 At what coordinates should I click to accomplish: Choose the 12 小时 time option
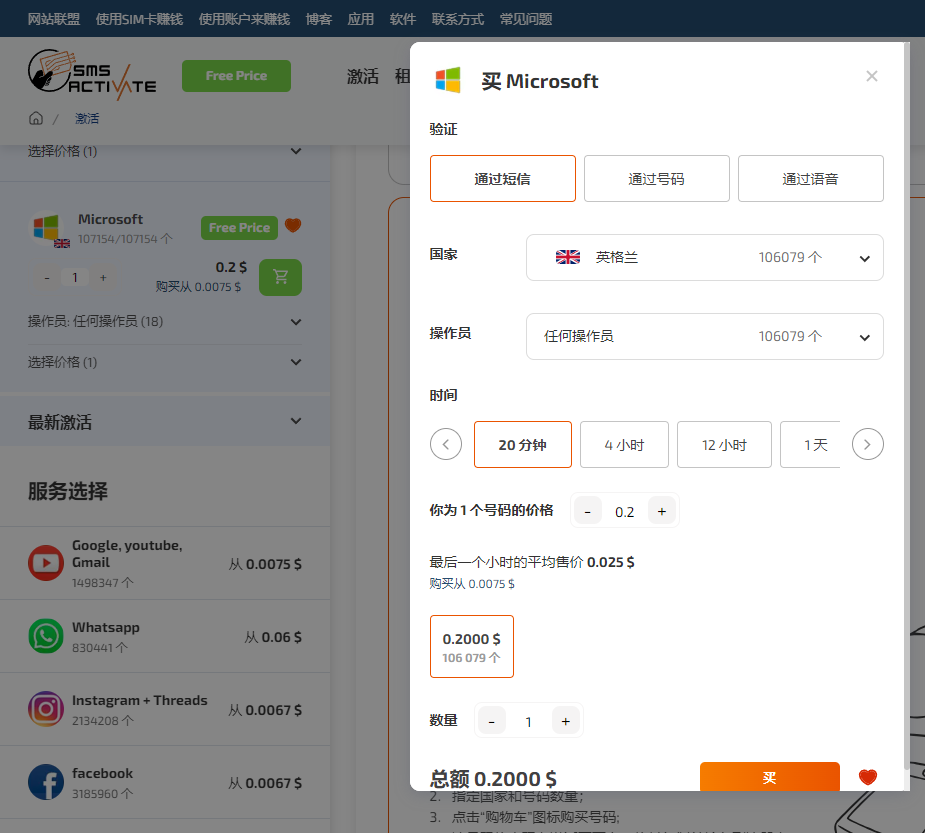pos(724,445)
